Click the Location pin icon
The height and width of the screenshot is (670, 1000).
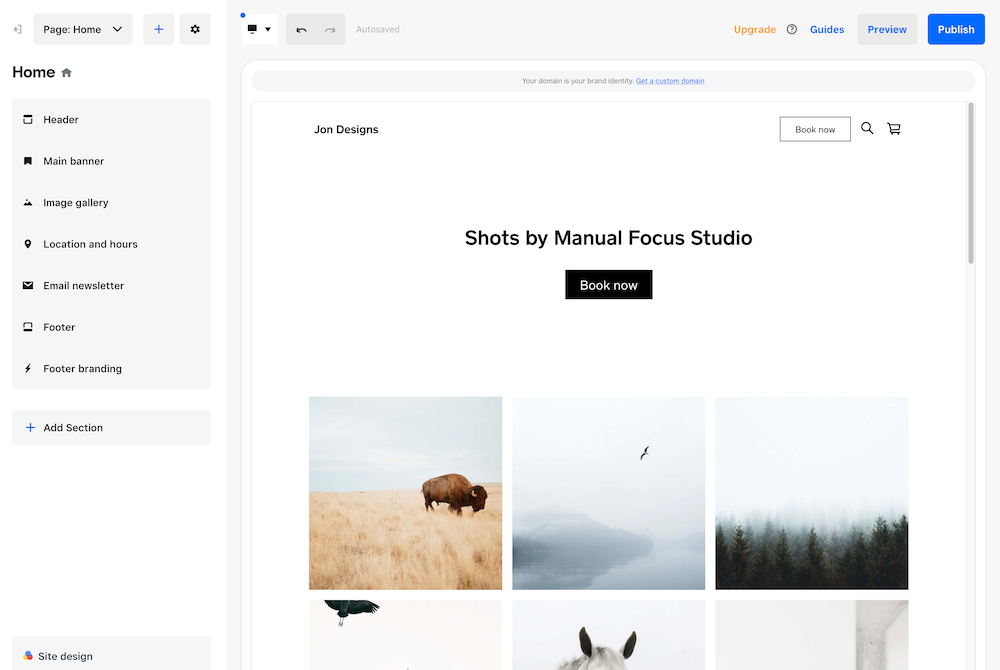[28, 244]
